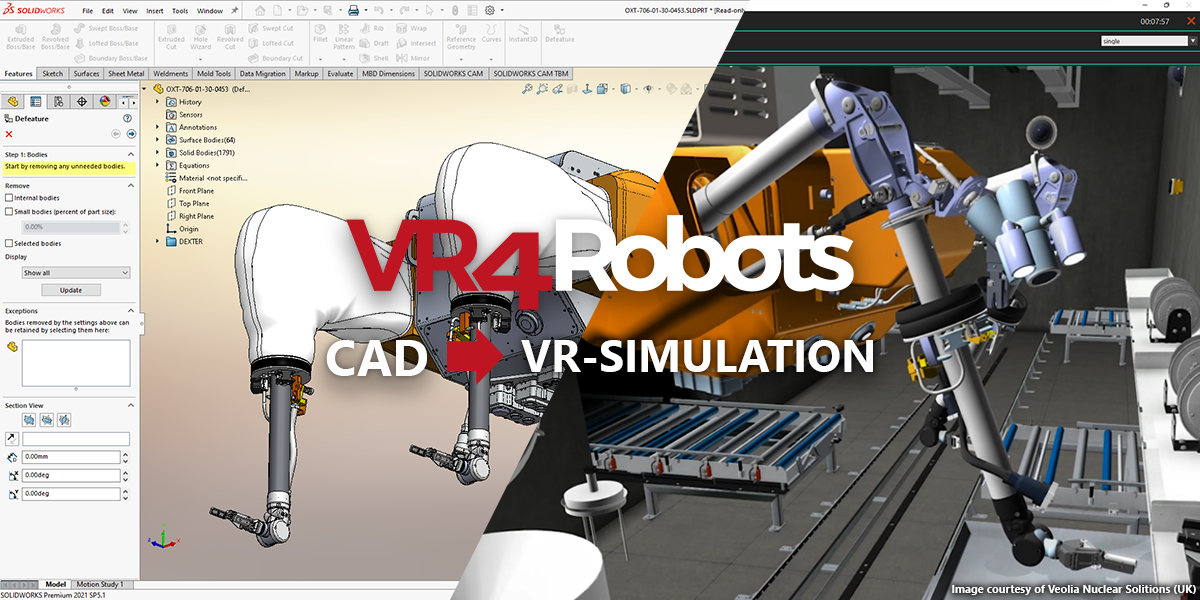The image size is (1200, 600).
Task: Increment the 0.00mm offset spinner
Action: [x=125, y=454]
